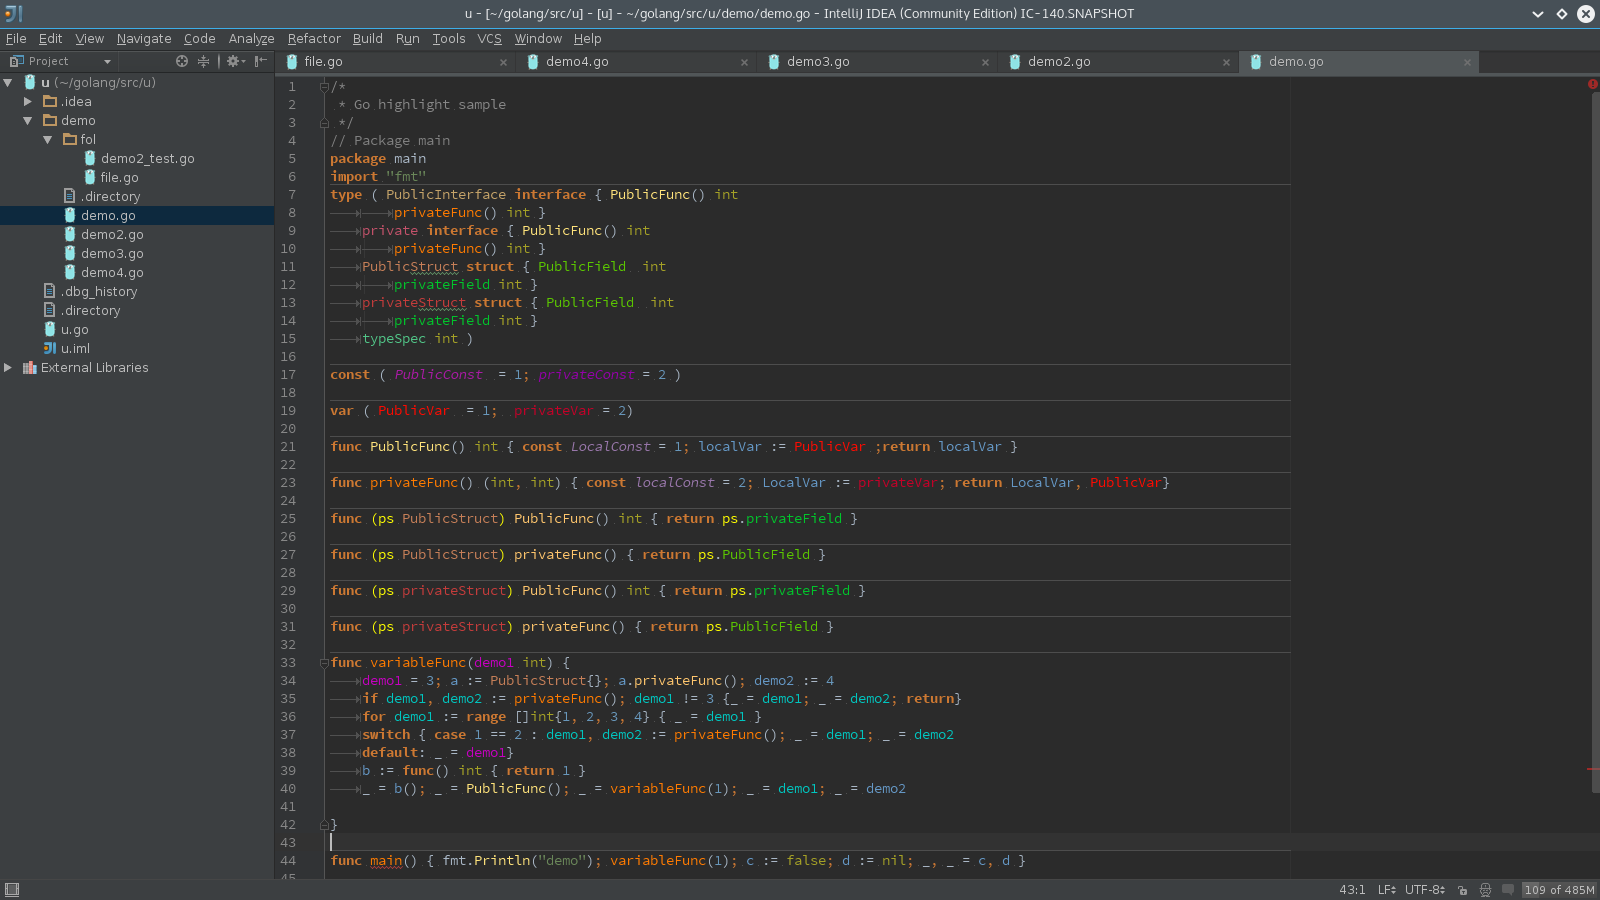Click the gopher icon on the demo3.go tab
This screenshot has width=1600, height=900.
(x=774, y=61)
